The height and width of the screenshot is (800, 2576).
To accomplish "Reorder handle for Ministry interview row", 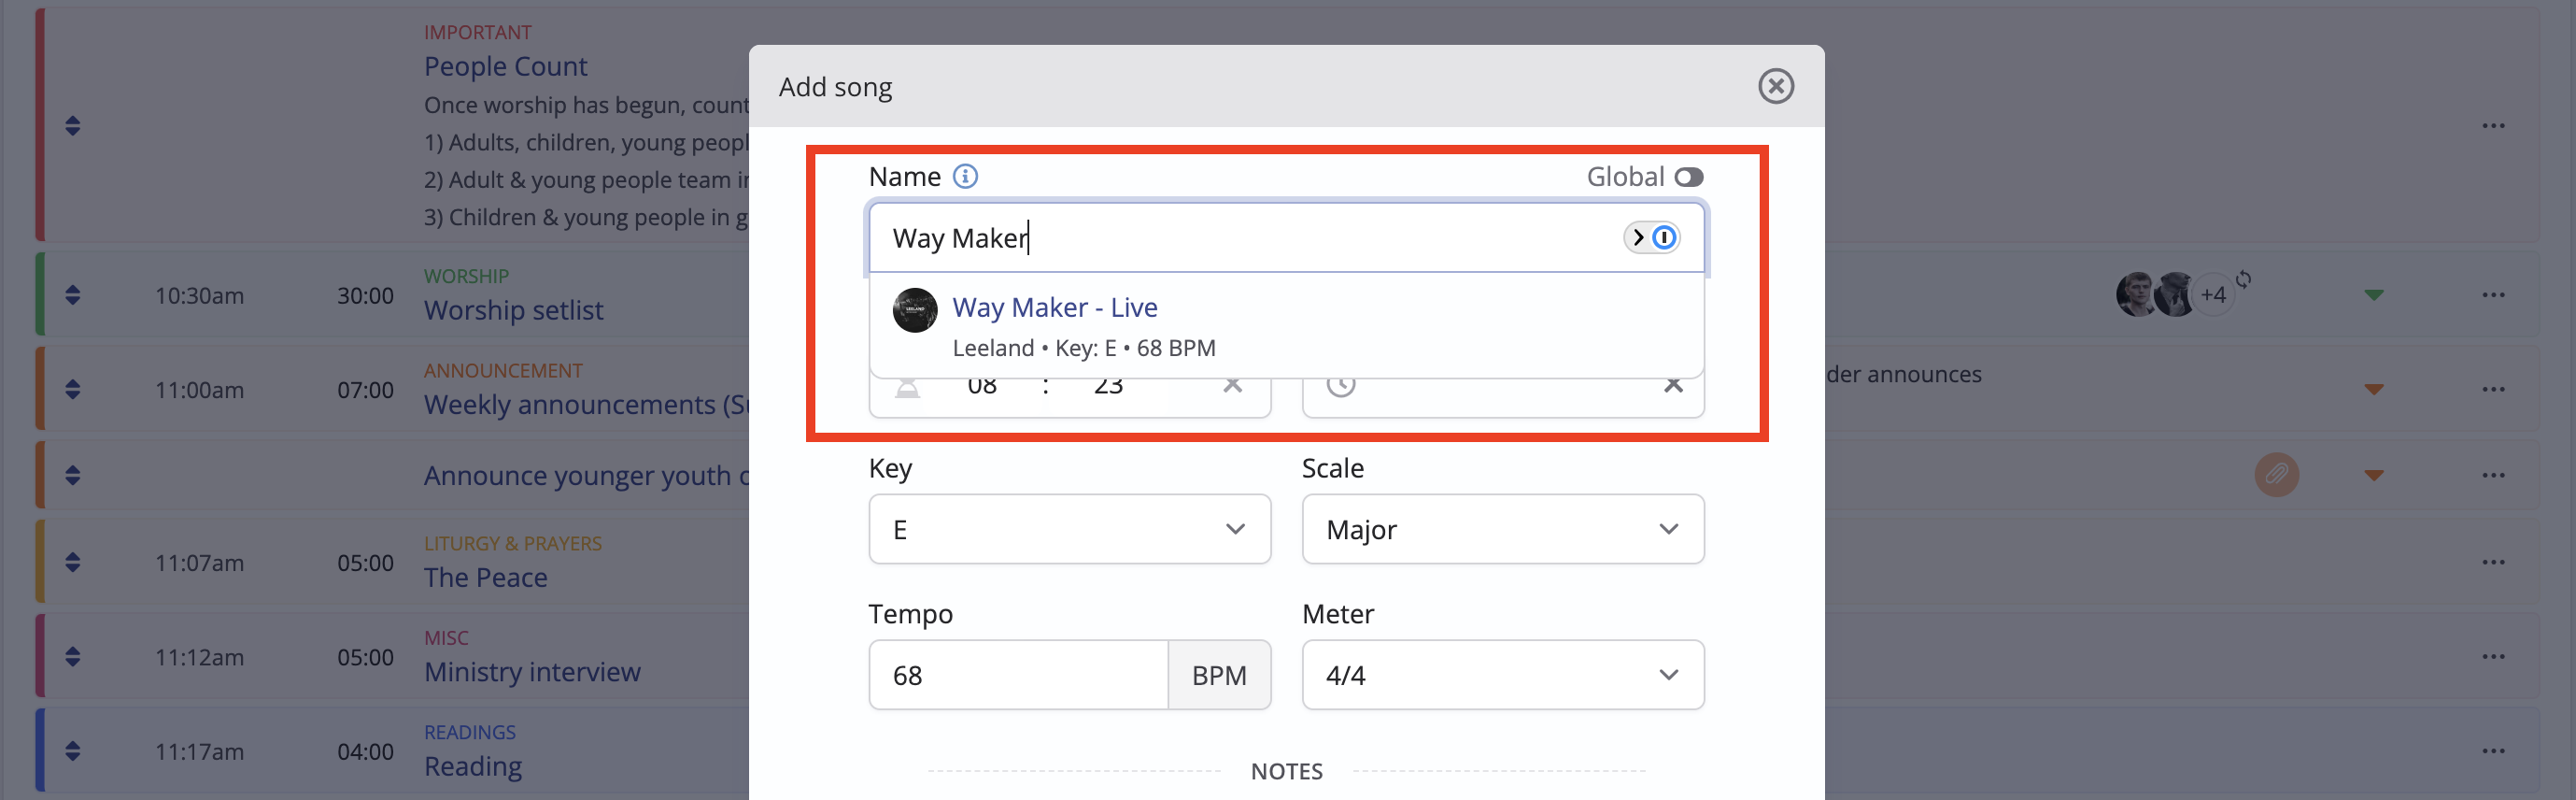I will click(x=72, y=657).
